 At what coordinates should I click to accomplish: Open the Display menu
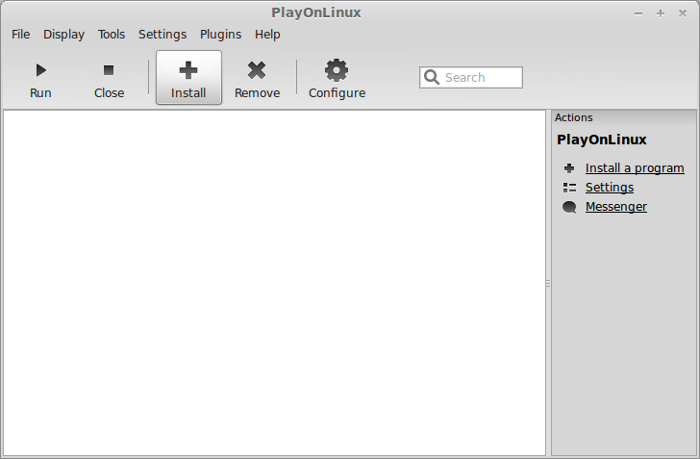click(x=64, y=34)
